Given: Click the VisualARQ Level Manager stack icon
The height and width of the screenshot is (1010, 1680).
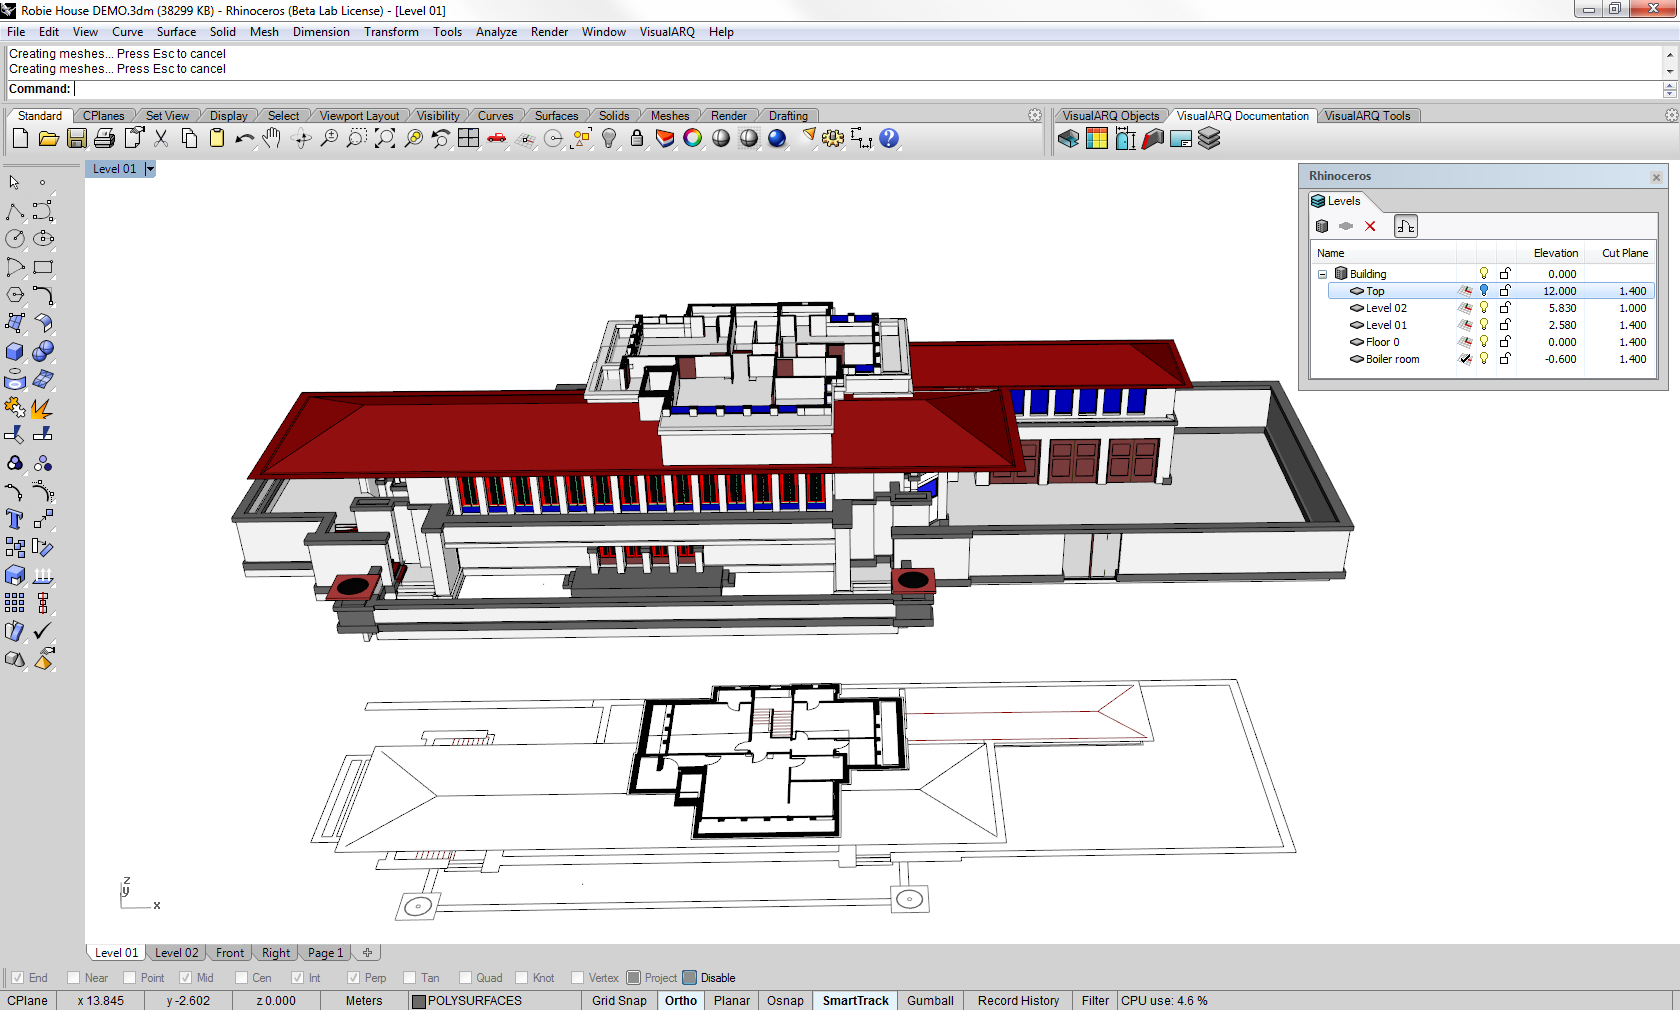Looking at the screenshot, I should coord(1209,139).
